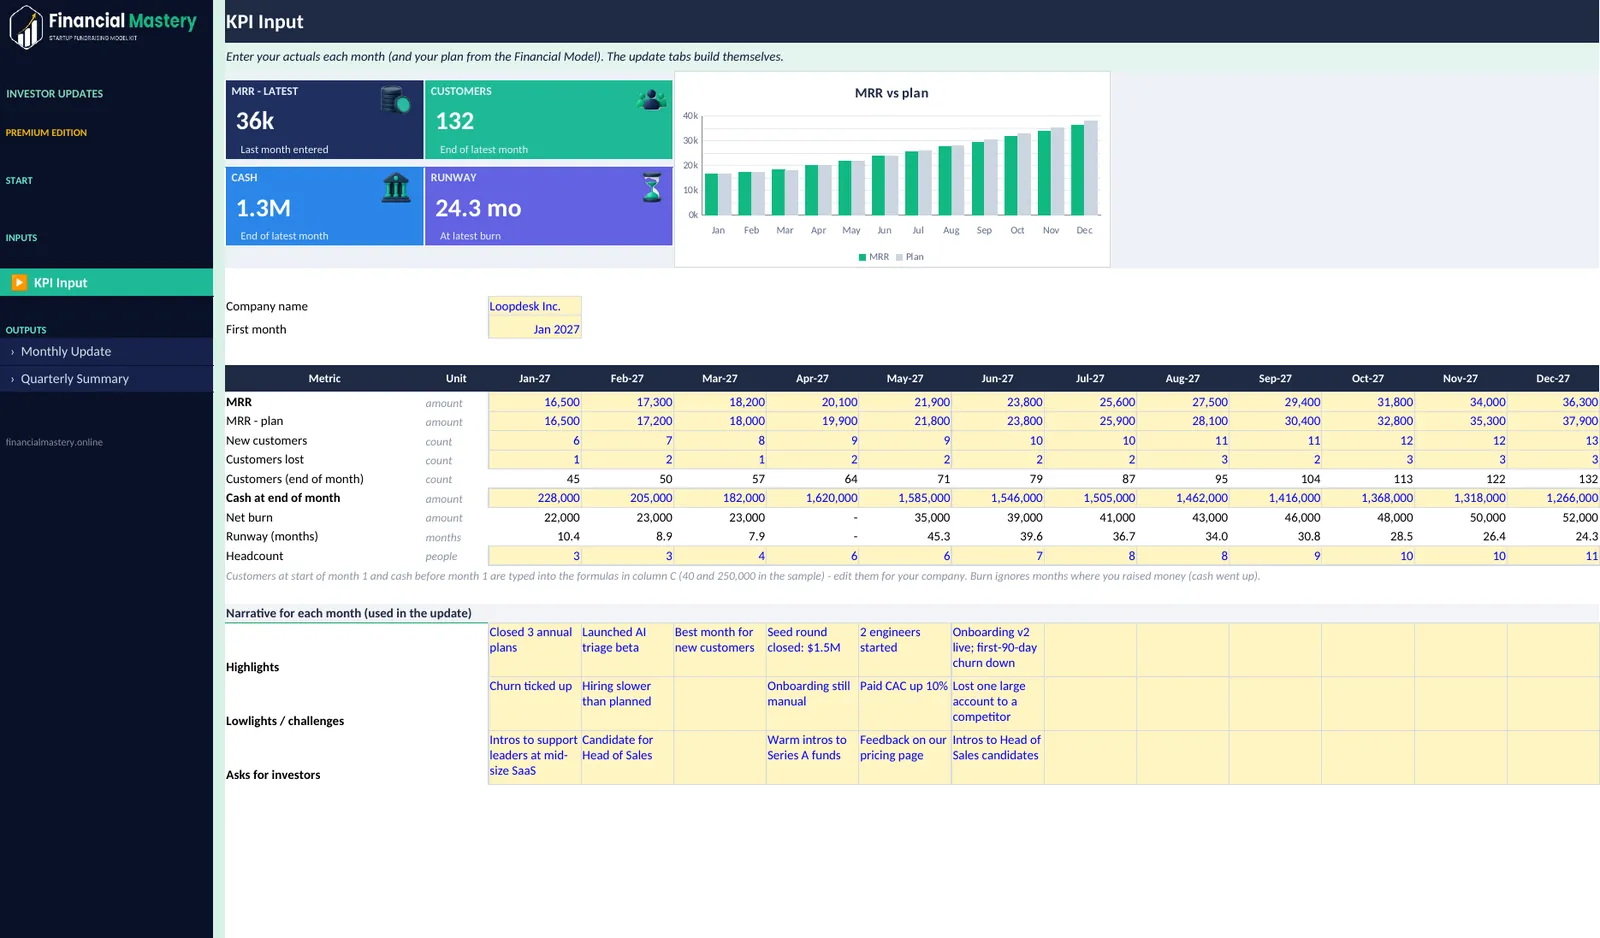Click the hourglass icon in Runway card

pyautogui.click(x=652, y=187)
